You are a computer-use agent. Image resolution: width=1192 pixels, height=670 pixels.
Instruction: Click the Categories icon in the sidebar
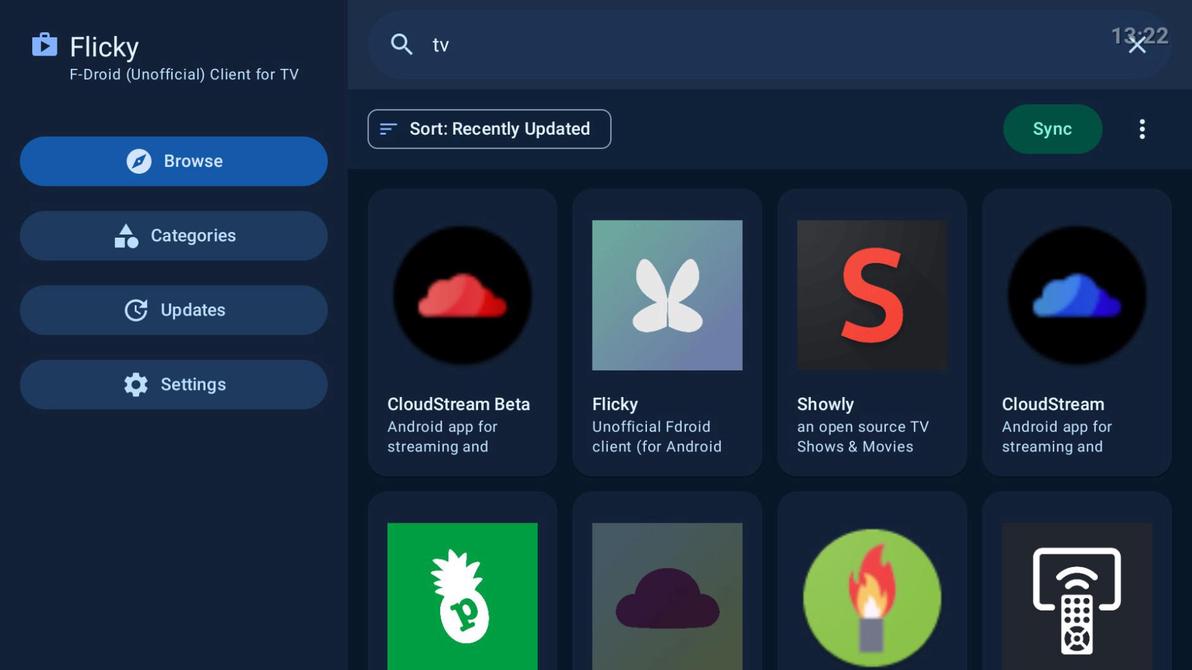point(126,235)
